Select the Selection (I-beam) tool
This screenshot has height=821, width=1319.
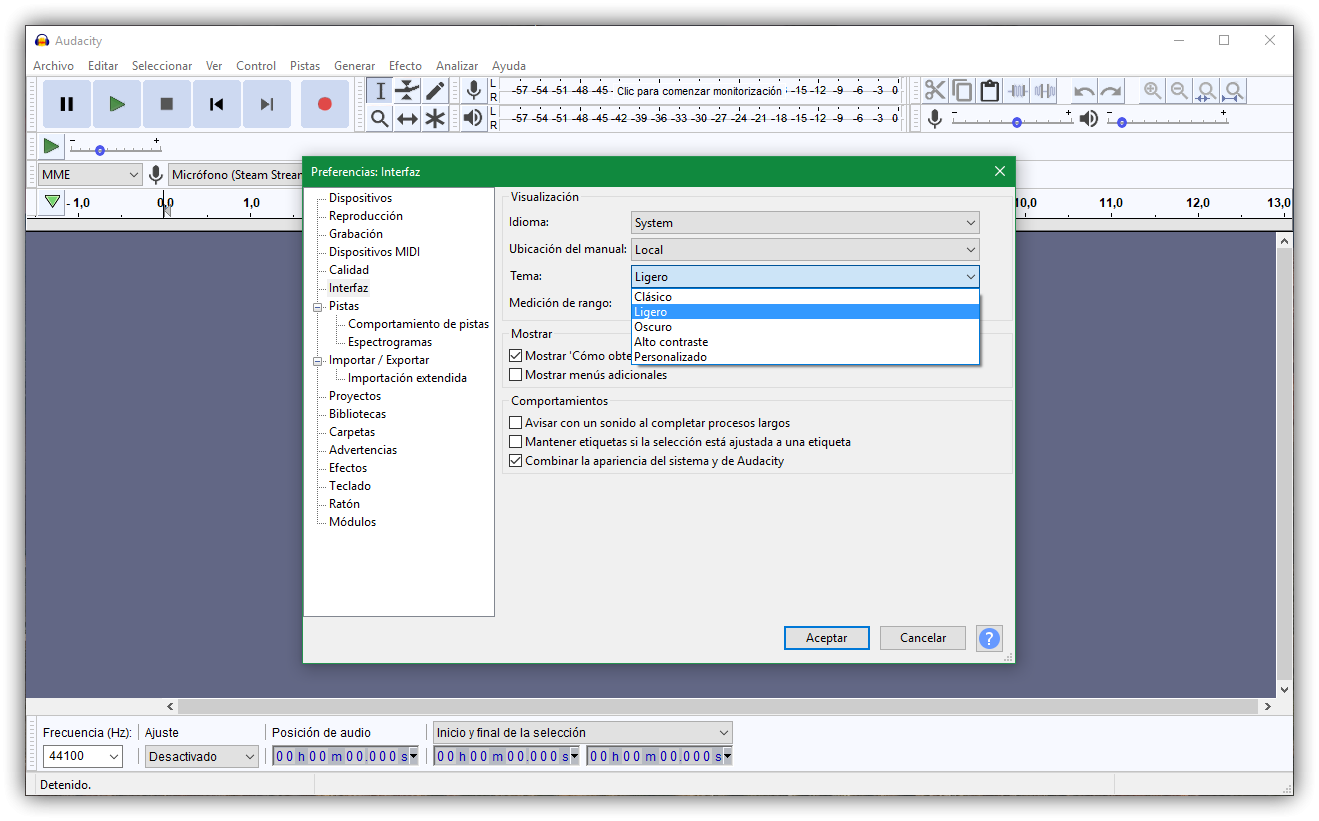click(x=380, y=91)
